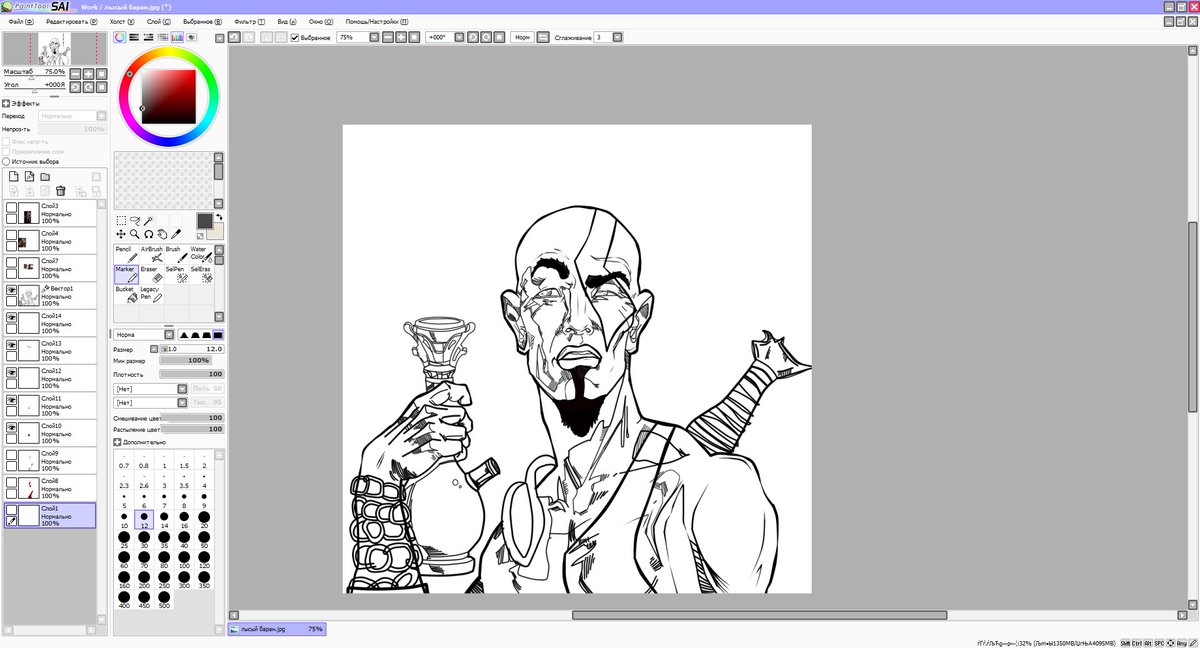Open the Сглаживание stabilizer dropdown
The width and height of the screenshot is (1200, 648).
click(x=617, y=37)
